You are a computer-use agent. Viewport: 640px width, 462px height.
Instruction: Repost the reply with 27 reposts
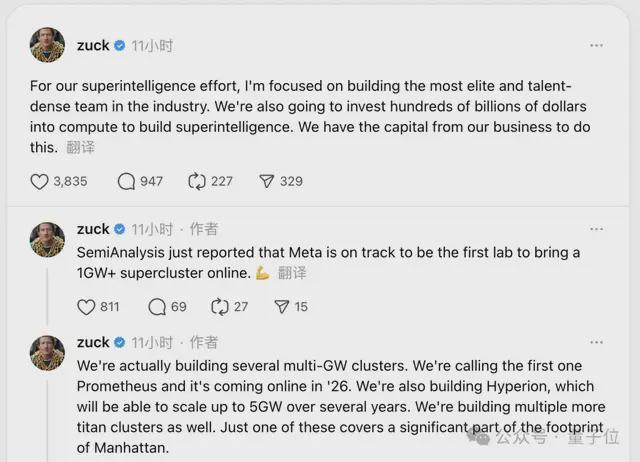tap(220, 307)
